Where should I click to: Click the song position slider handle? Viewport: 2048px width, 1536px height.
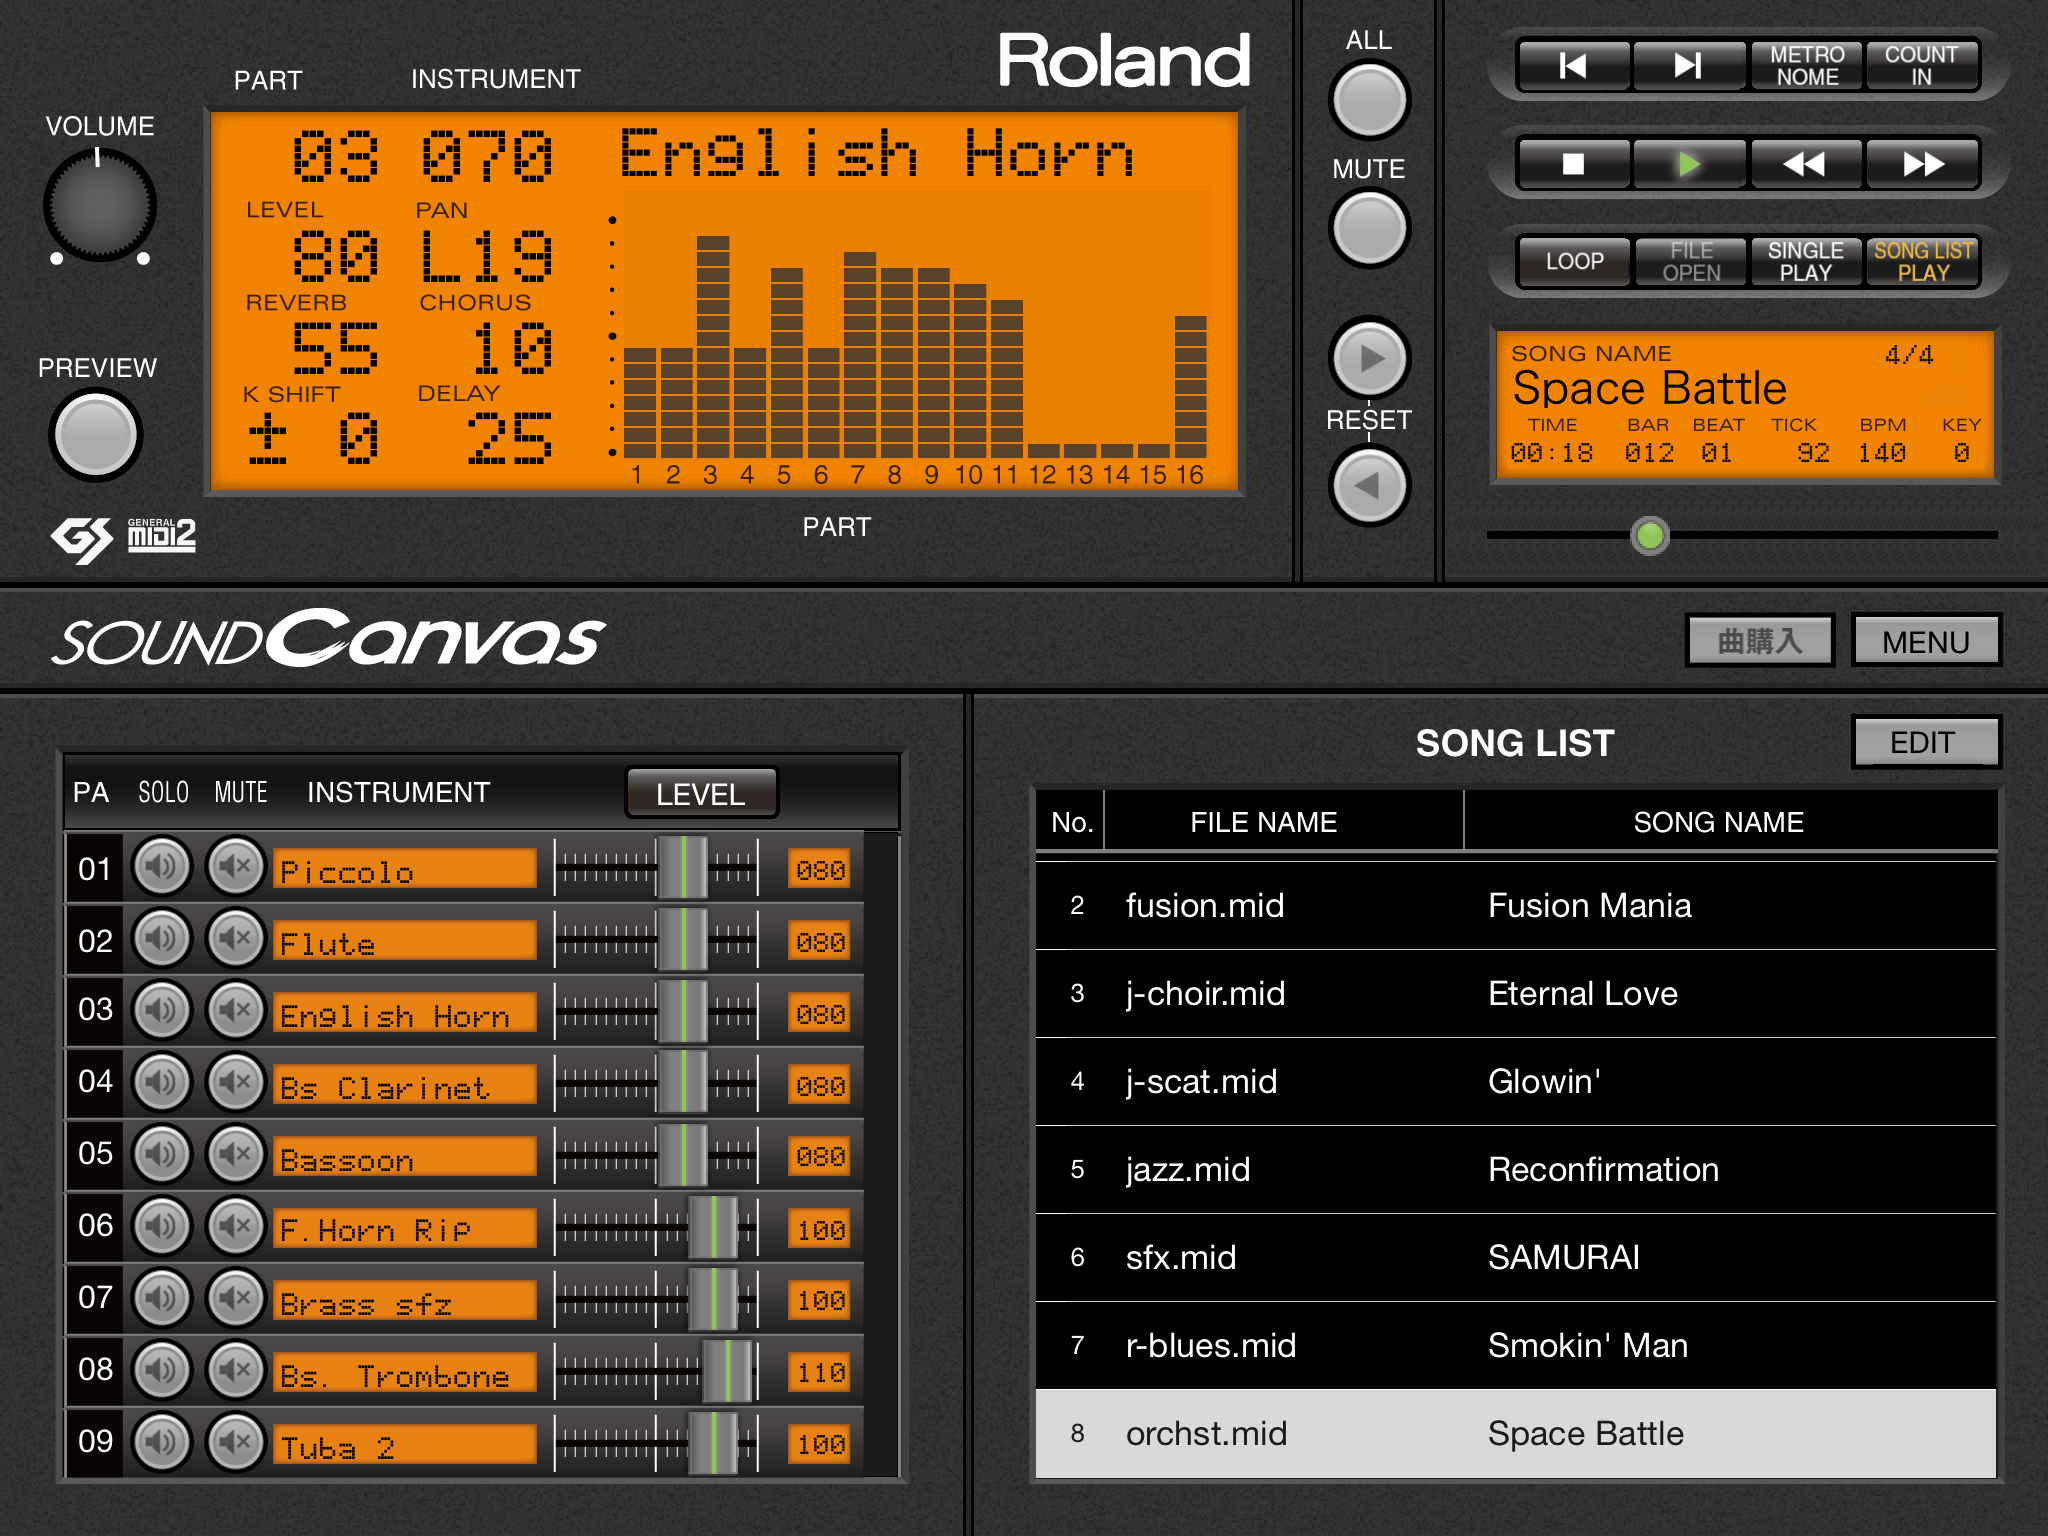point(1650,535)
